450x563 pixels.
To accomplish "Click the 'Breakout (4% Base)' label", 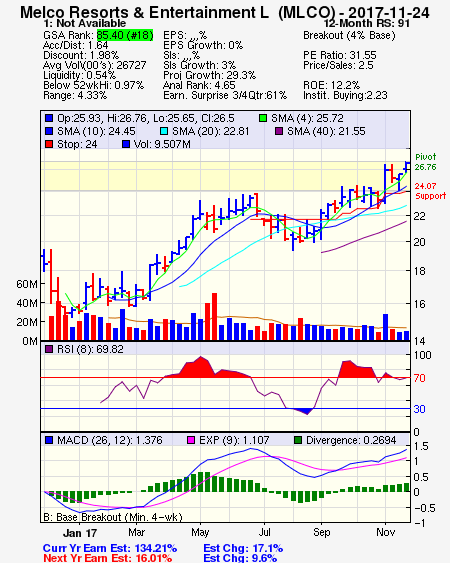I will (x=349, y=35).
